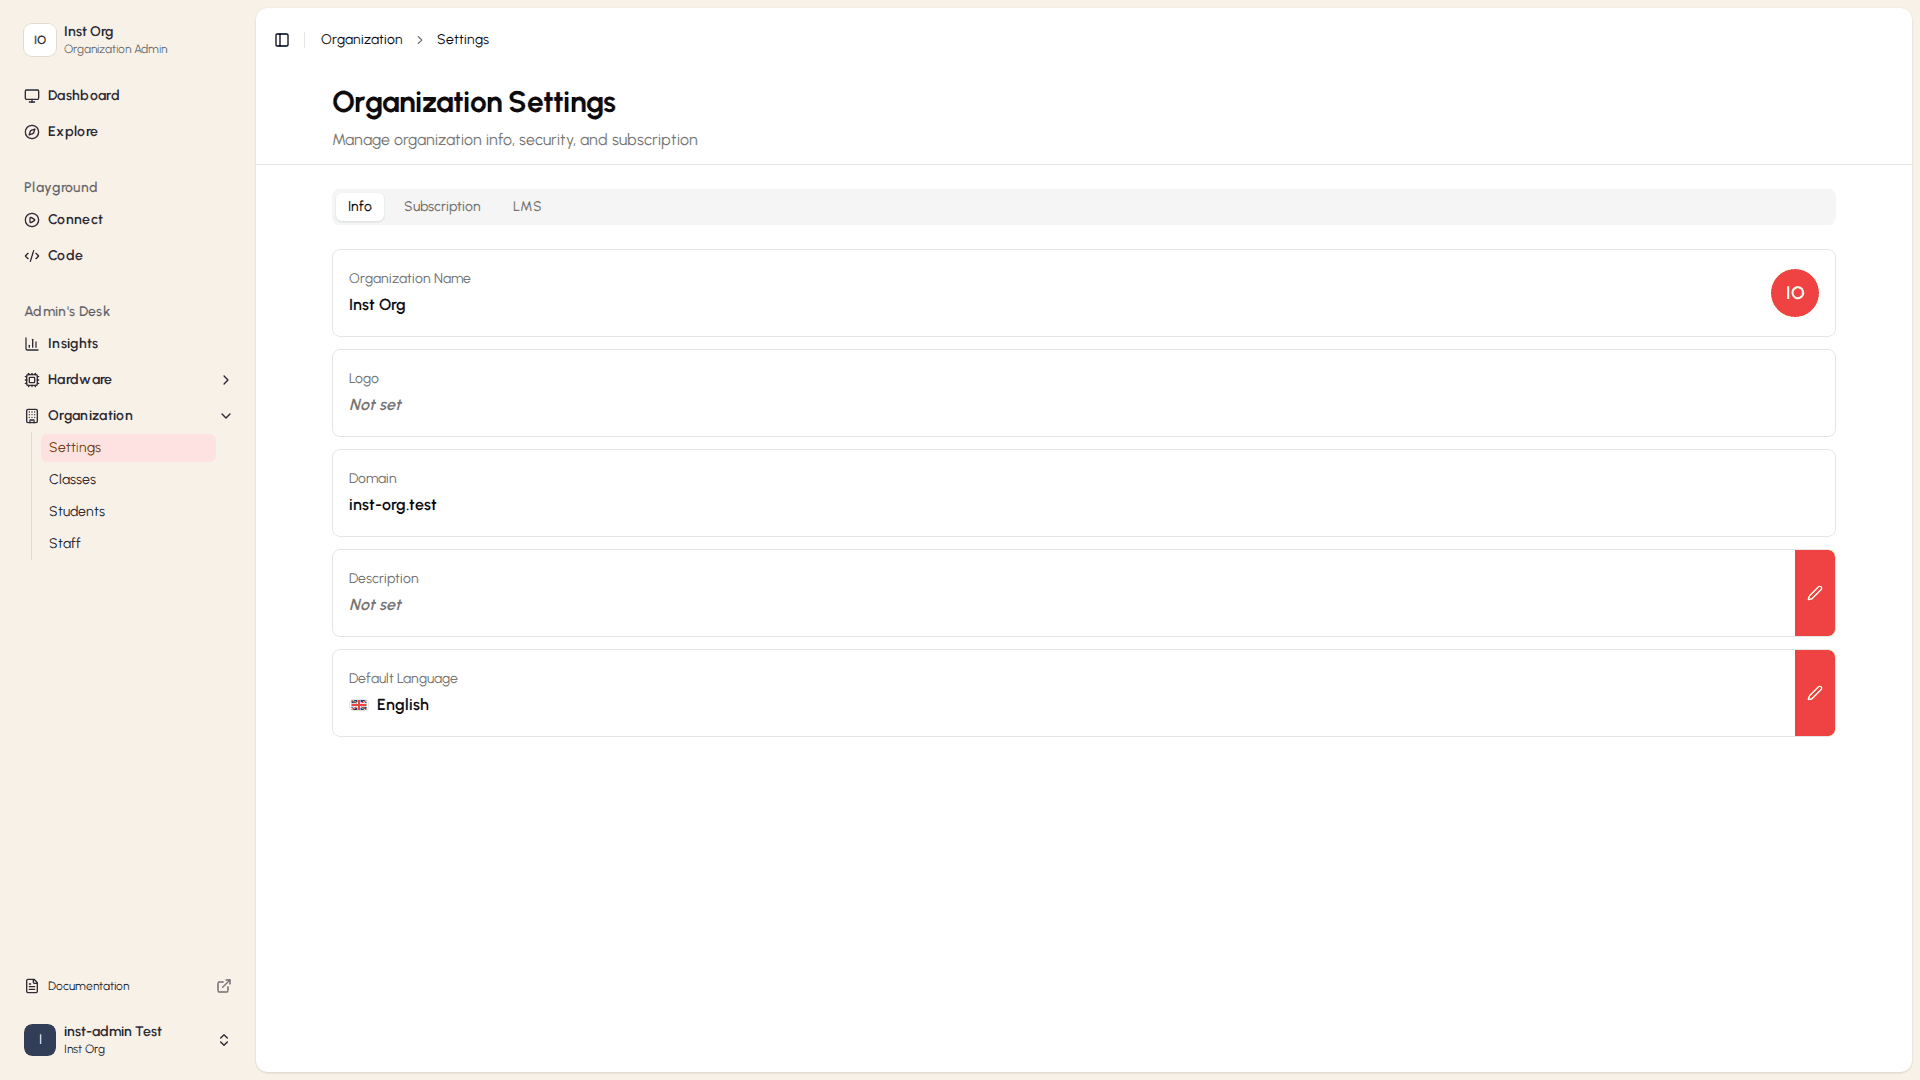Viewport: 1920px width, 1080px height.
Task: Expand the Hardware submenu chevron
Action: 226,380
